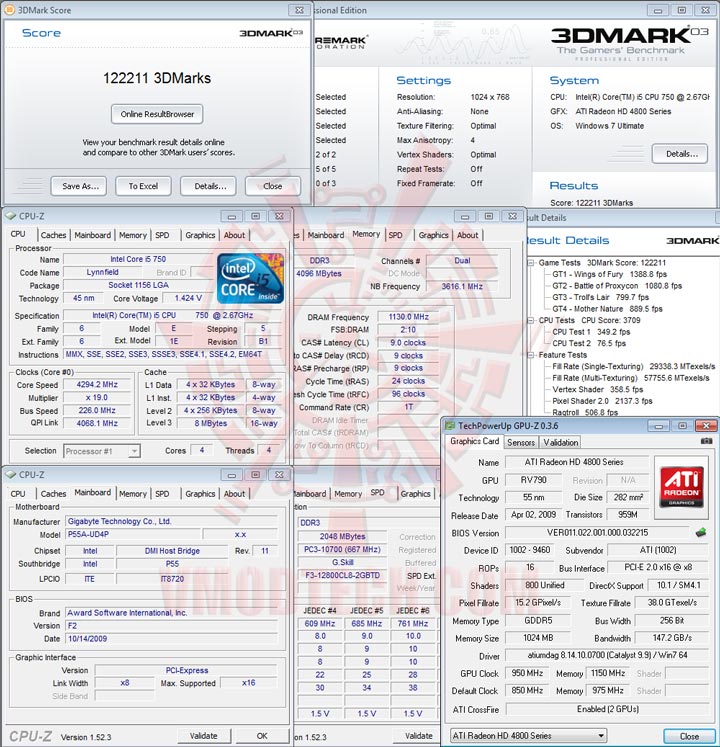The image size is (720, 747).
Task: Click the ATI Radeon logo in GPU-Z
Action: pyautogui.click(x=681, y=486)
